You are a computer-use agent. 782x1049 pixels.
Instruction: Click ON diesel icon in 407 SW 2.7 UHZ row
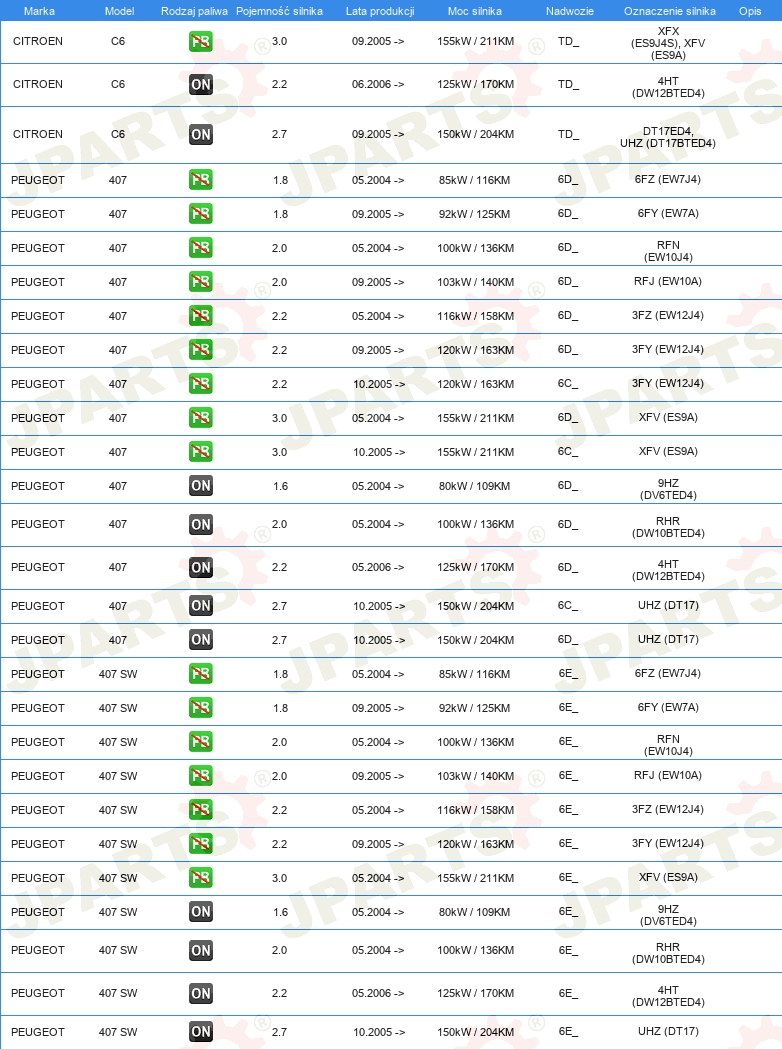coord(201,1032)
